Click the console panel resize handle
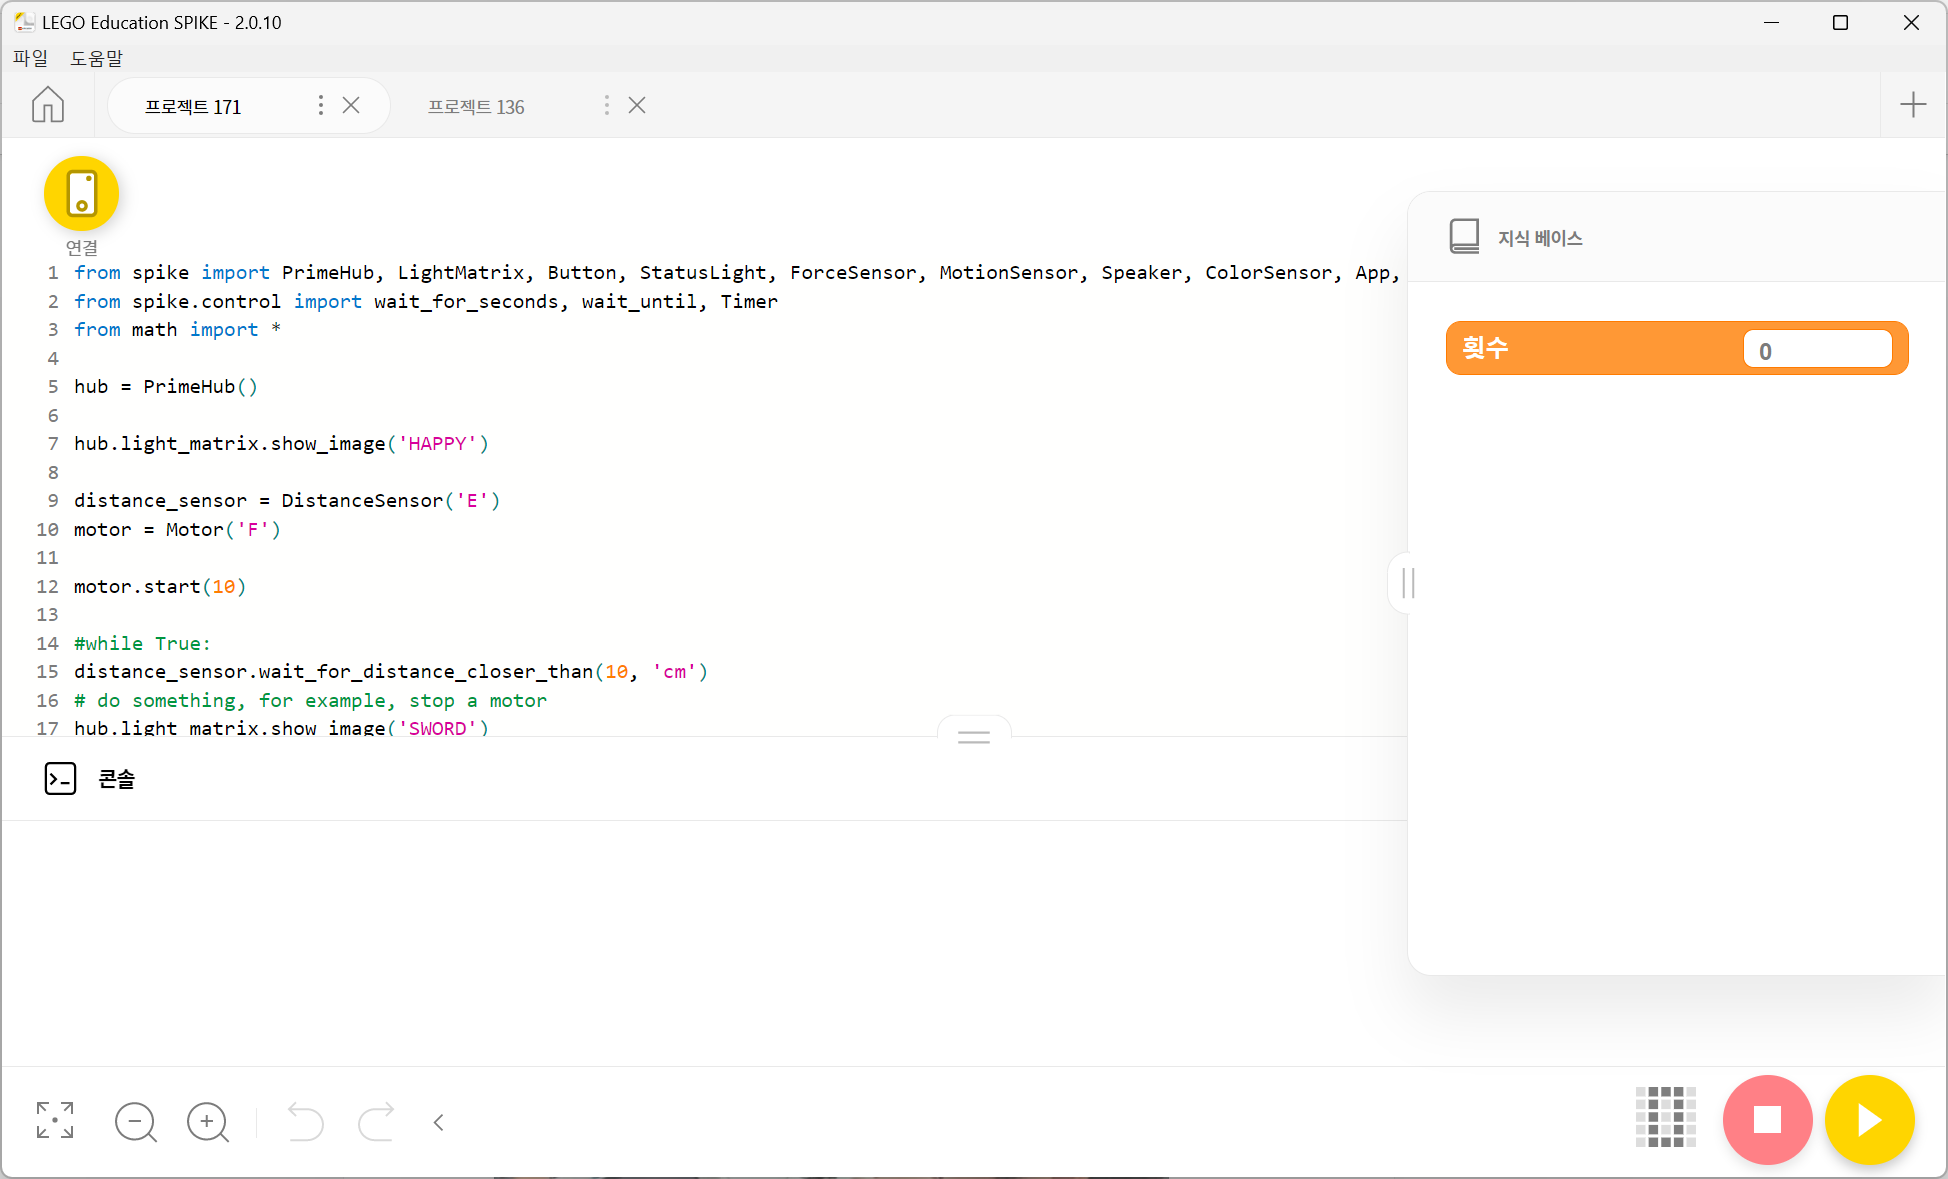 coord(973,737)
